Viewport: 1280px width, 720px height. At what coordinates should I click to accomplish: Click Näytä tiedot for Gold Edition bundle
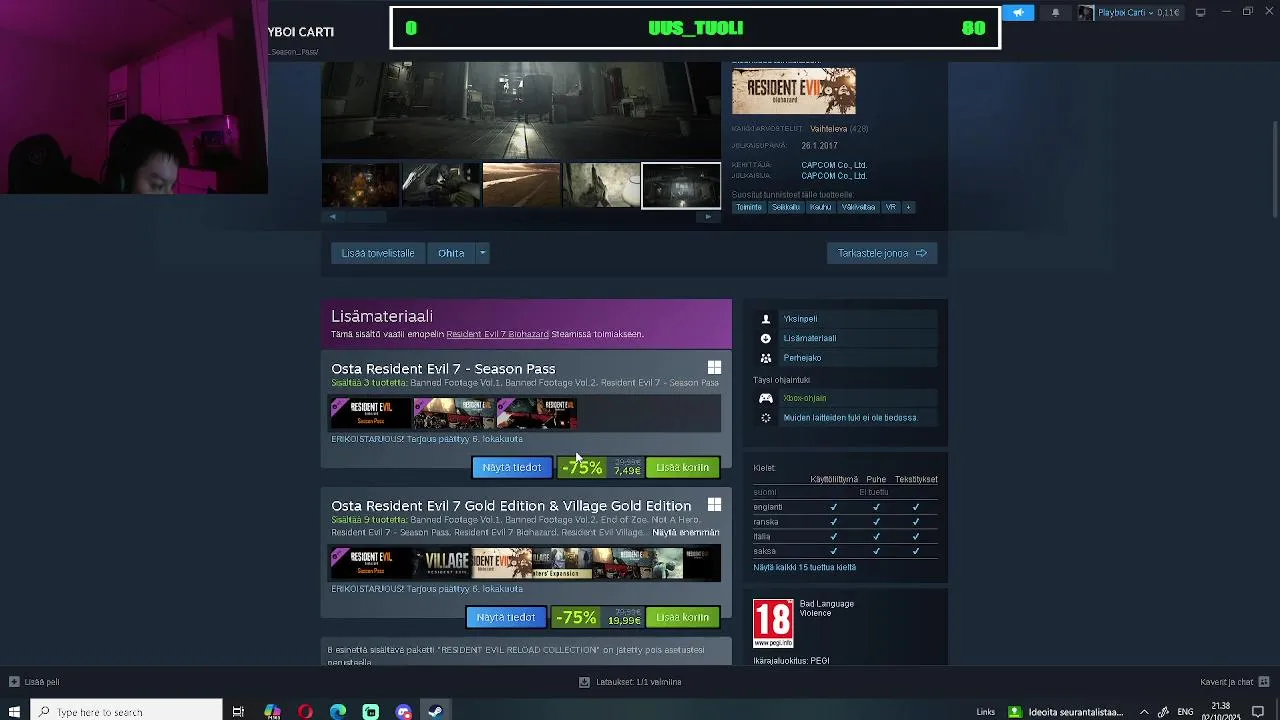click(x=506, y=617)
